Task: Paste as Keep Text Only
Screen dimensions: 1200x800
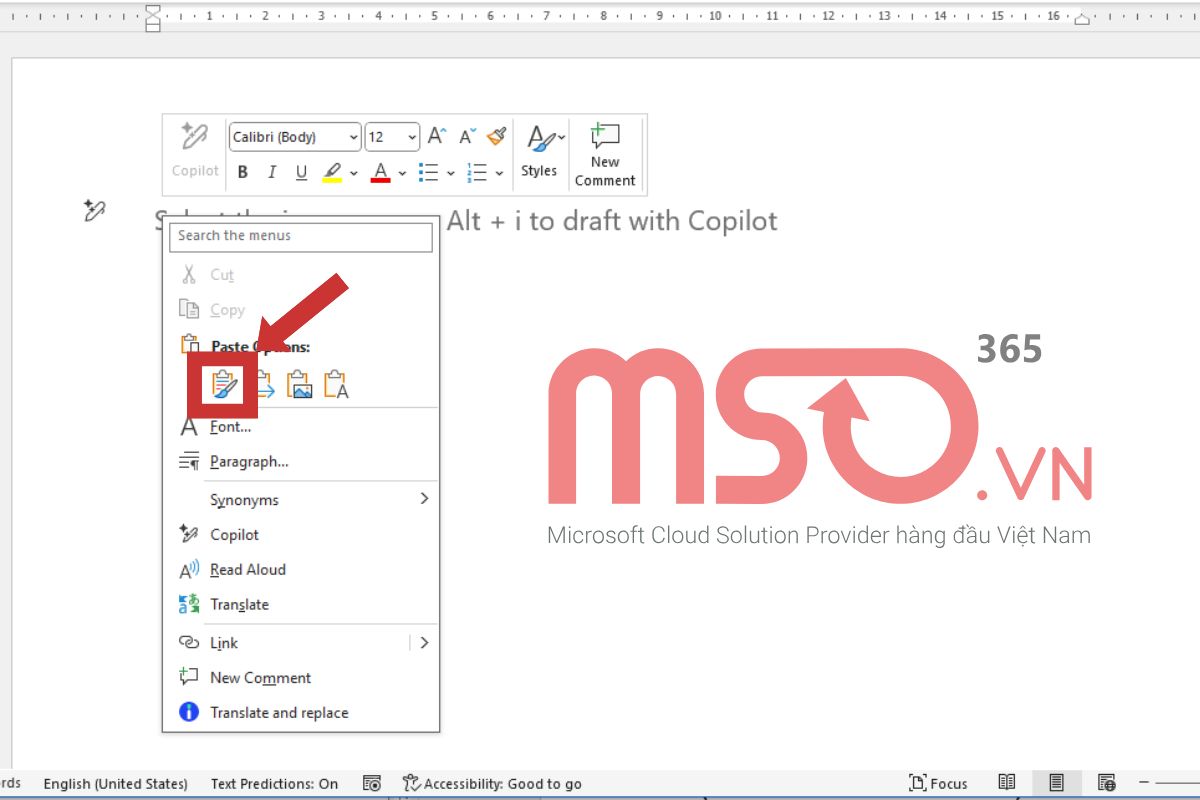Action: tap(337, 384)
